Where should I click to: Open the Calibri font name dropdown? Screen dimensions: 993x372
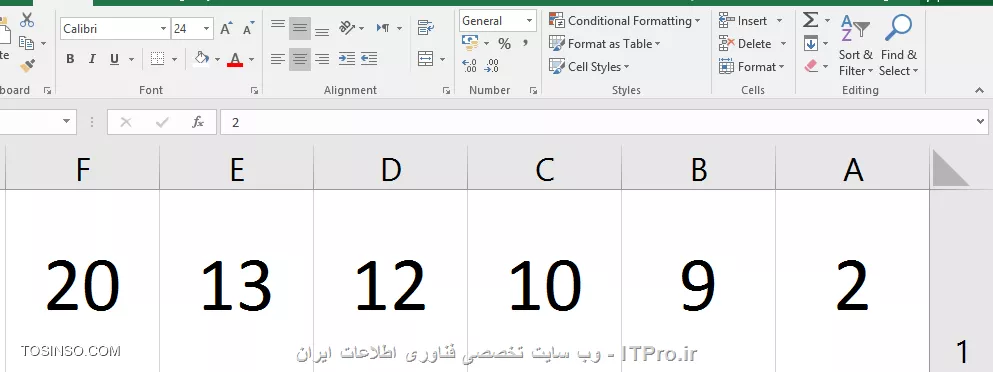click(x=163, y=29)
